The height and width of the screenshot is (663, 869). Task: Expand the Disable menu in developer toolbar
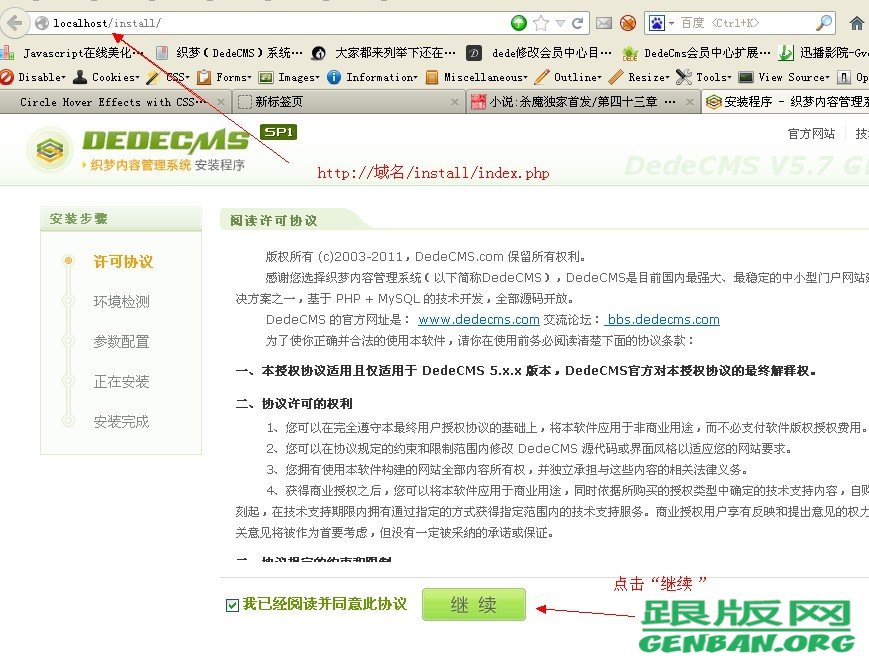tap(33, 77)
